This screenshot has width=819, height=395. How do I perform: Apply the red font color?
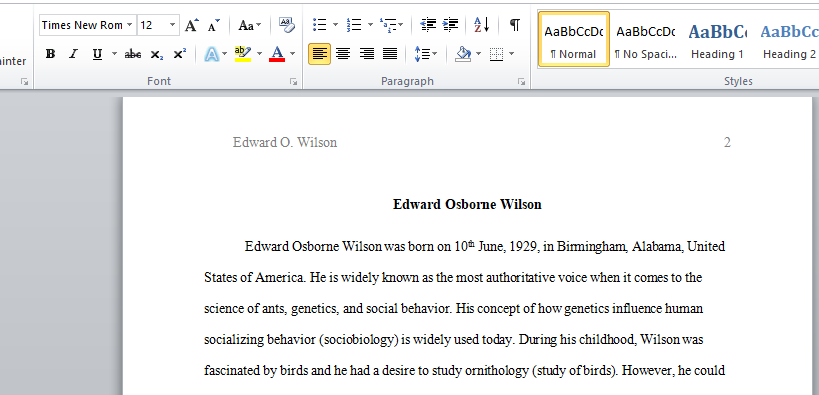coord(277,53)
